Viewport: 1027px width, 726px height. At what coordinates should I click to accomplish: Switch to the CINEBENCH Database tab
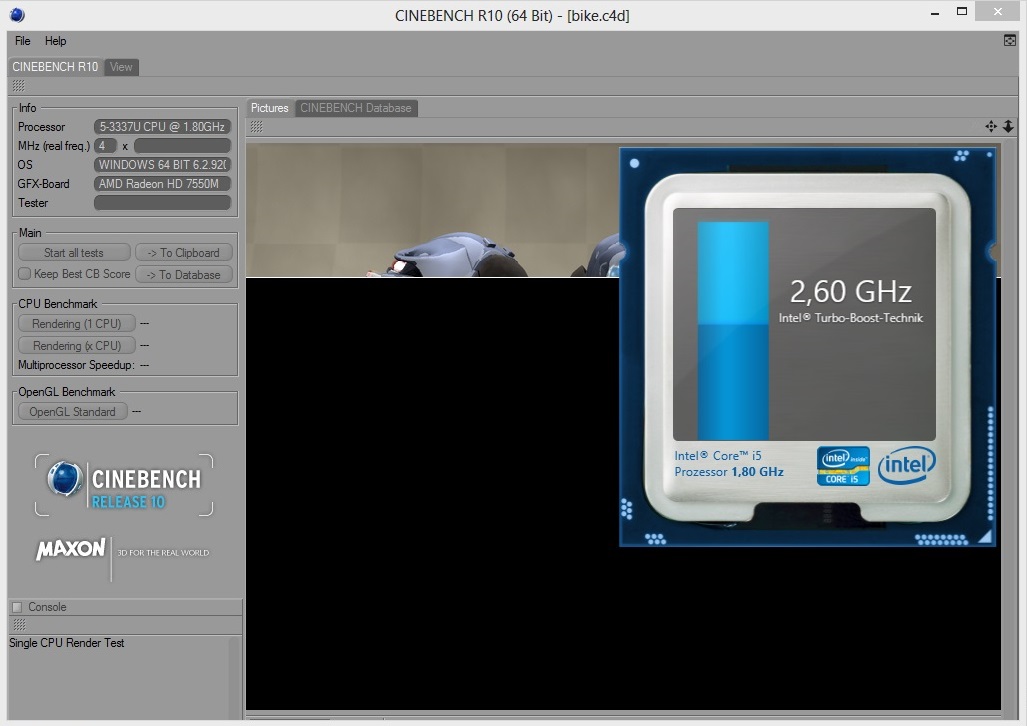click(x=356, y=107)
